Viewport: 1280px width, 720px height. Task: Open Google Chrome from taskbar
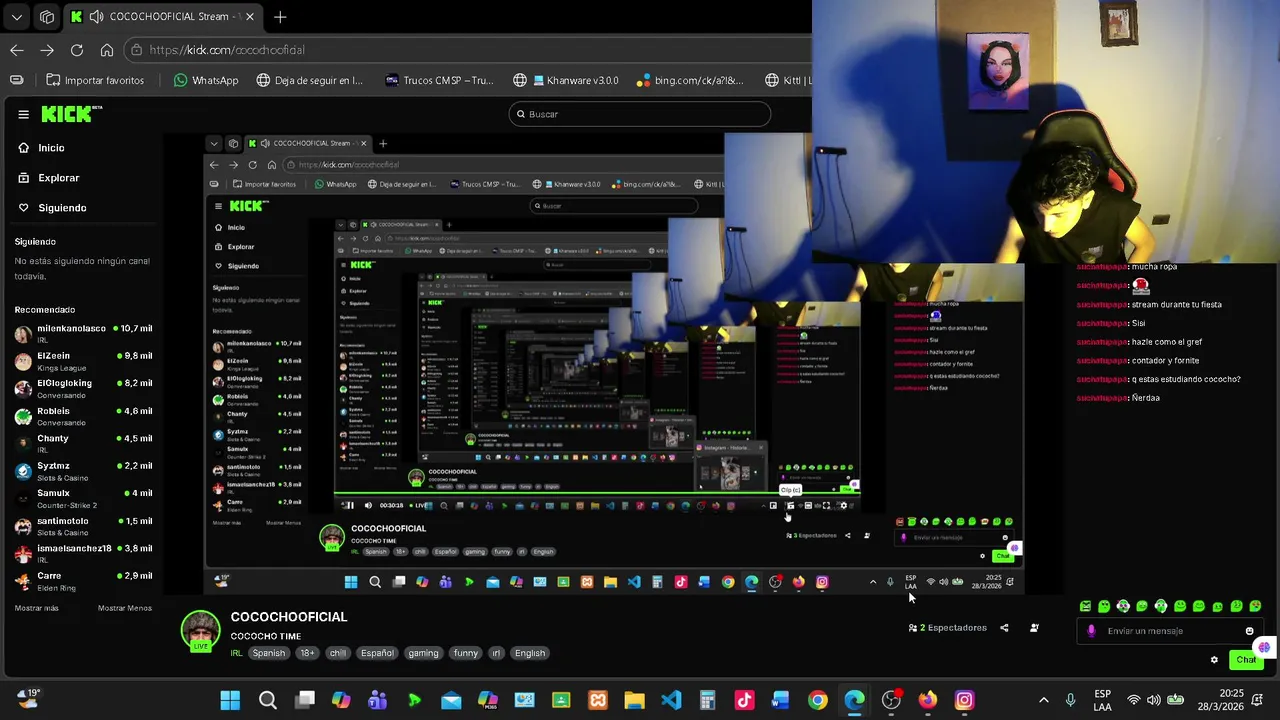818,700
